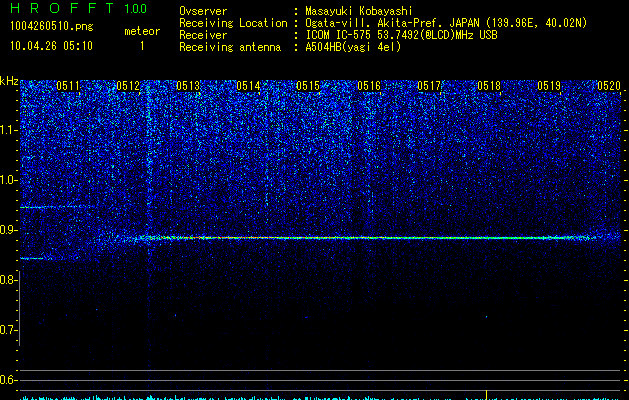Select version number 1.0.0
This screenshot has width=629, height=400.
(135, 9)
